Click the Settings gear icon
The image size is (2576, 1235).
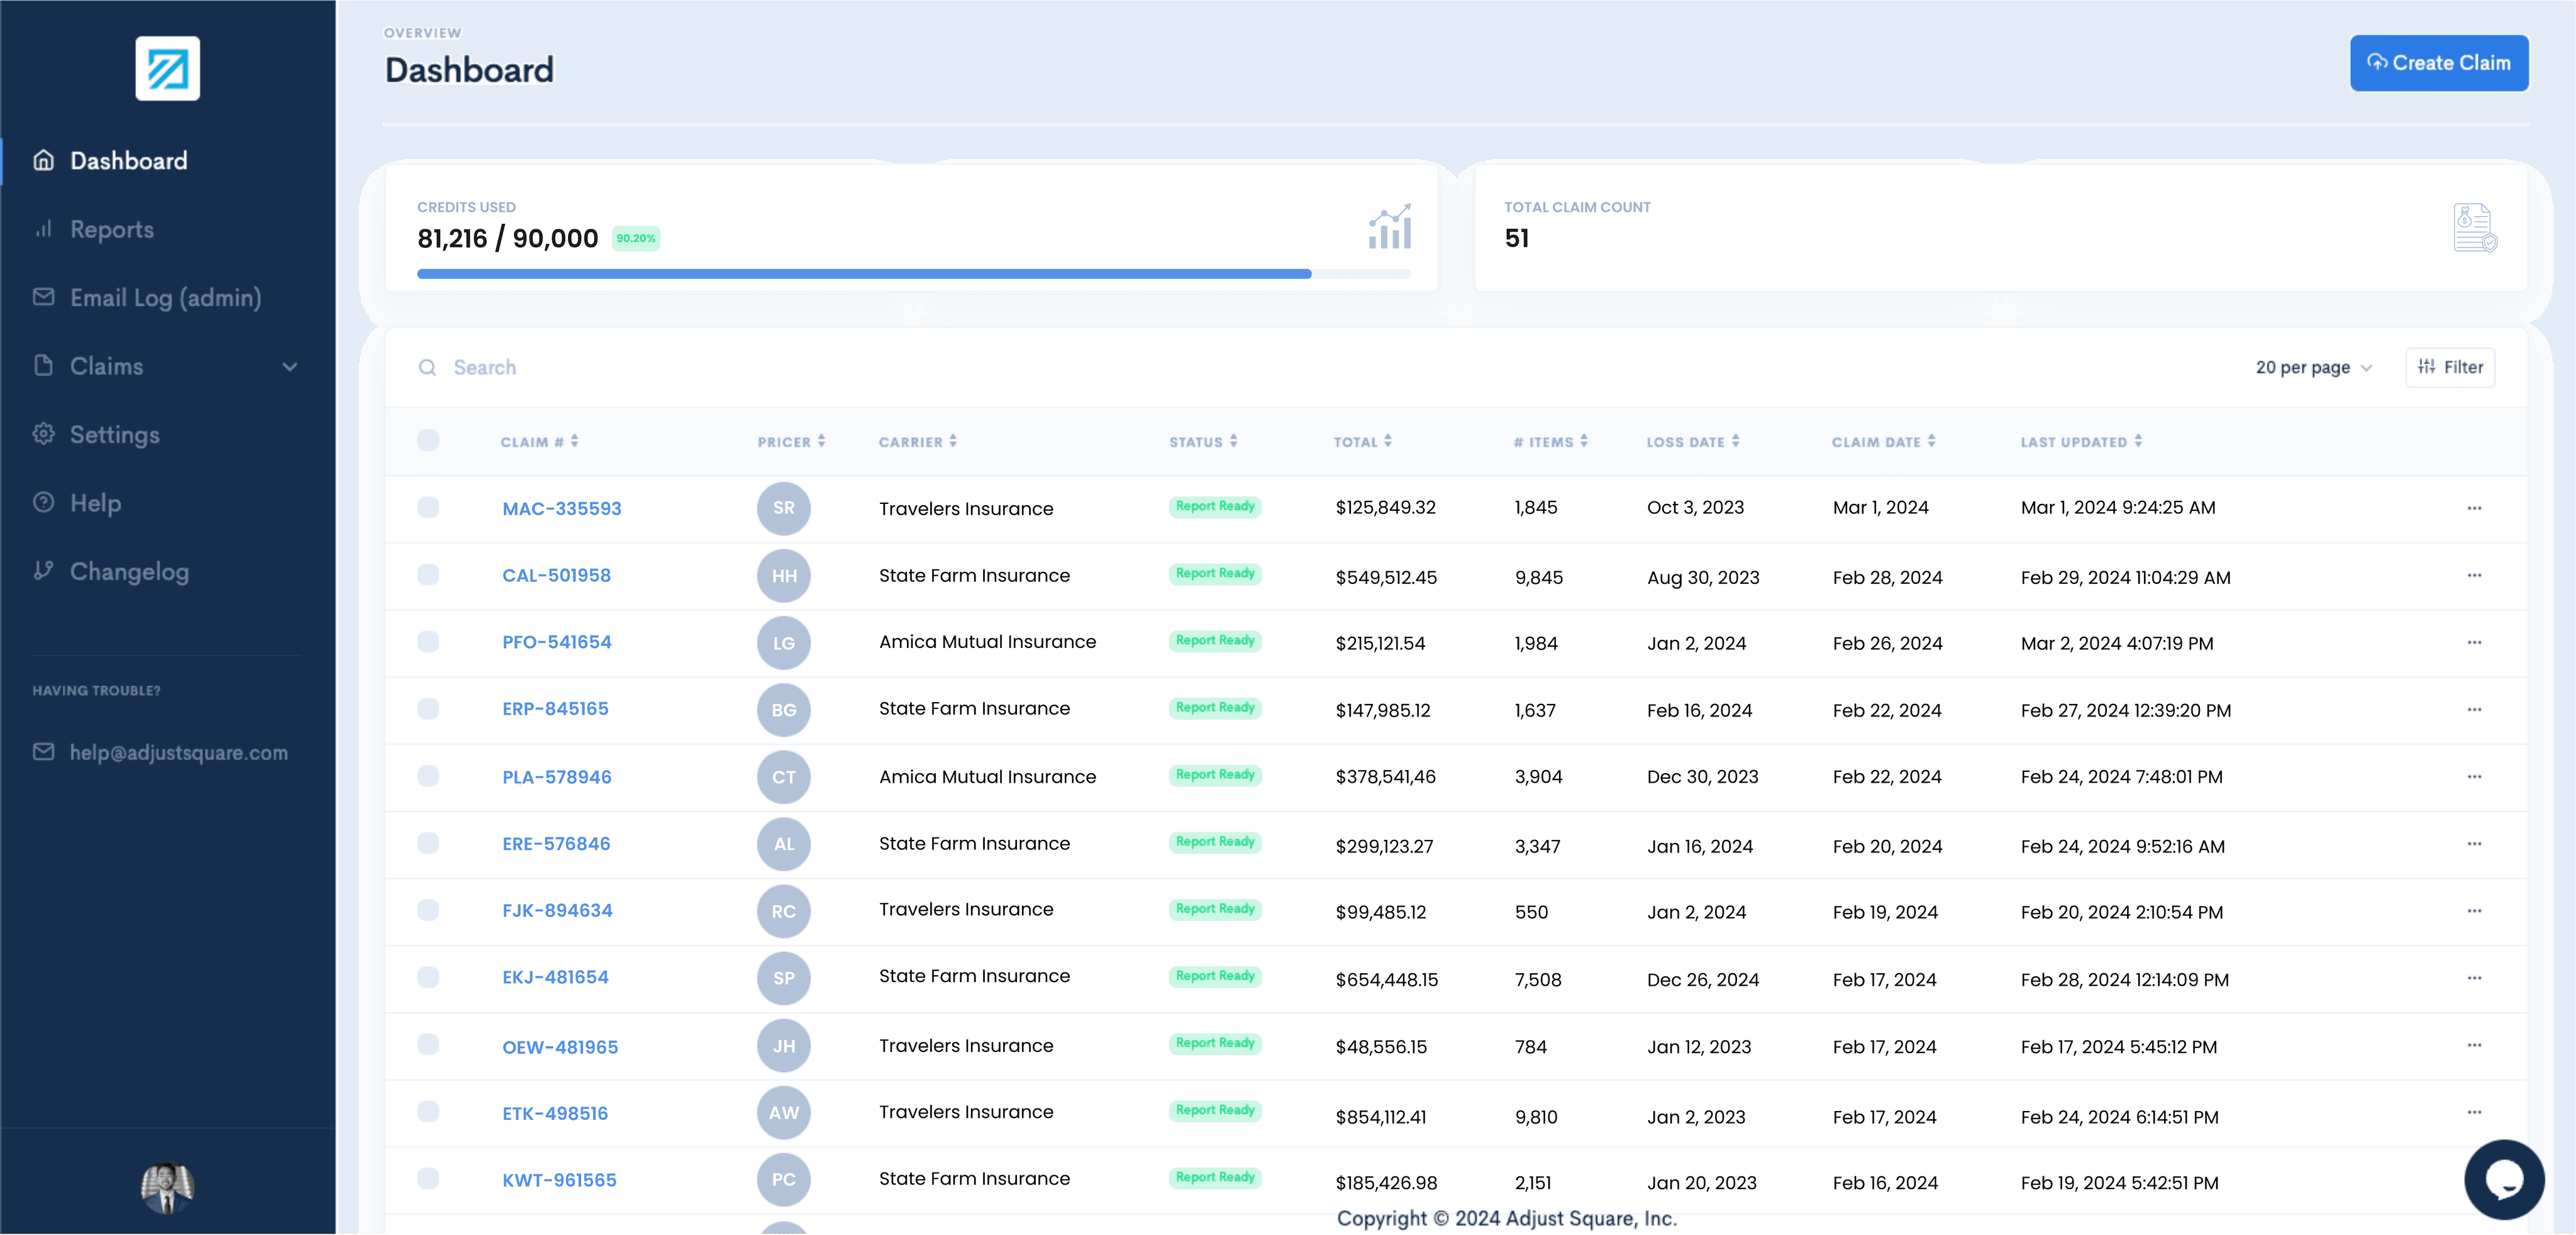click(44, 434)
